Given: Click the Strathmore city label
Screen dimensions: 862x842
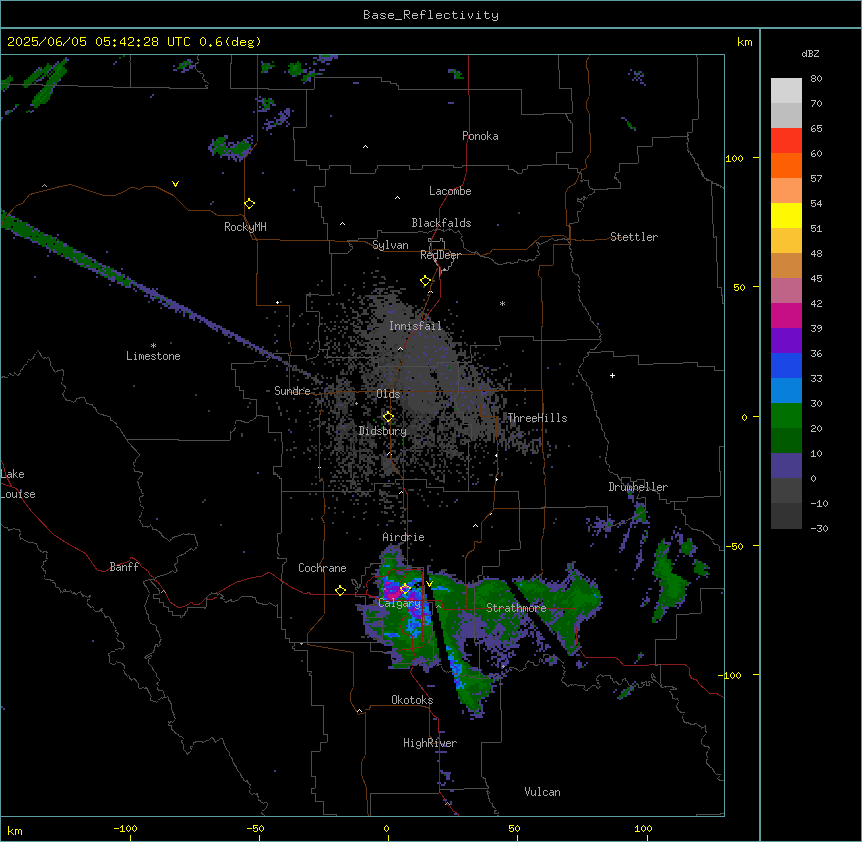Looking at the screenshot, I should [516, 608].
